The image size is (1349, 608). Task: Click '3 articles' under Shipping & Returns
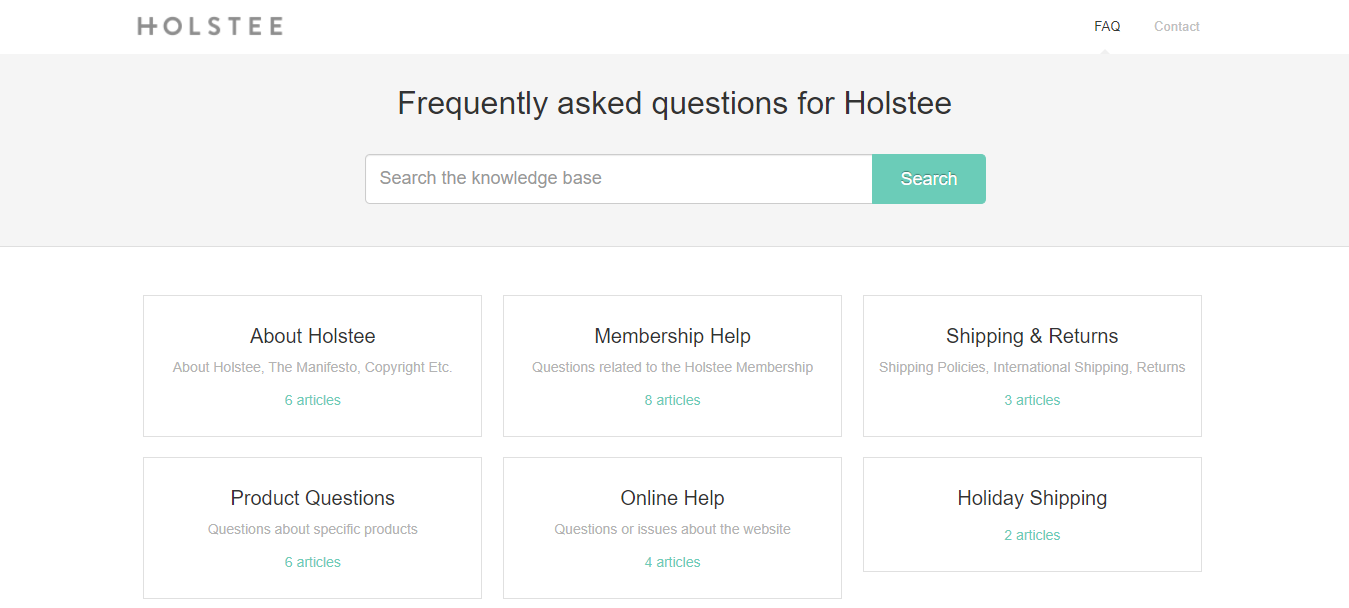[1032, 400]
